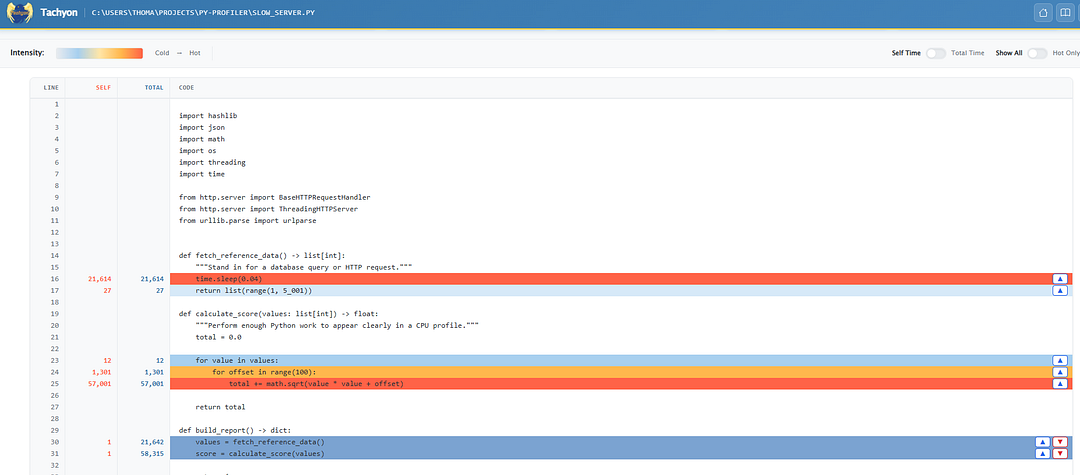Viewport: 1080px width, 475px height.
Task: Click self value 21,614 on line 16
Action: (100, 279)
